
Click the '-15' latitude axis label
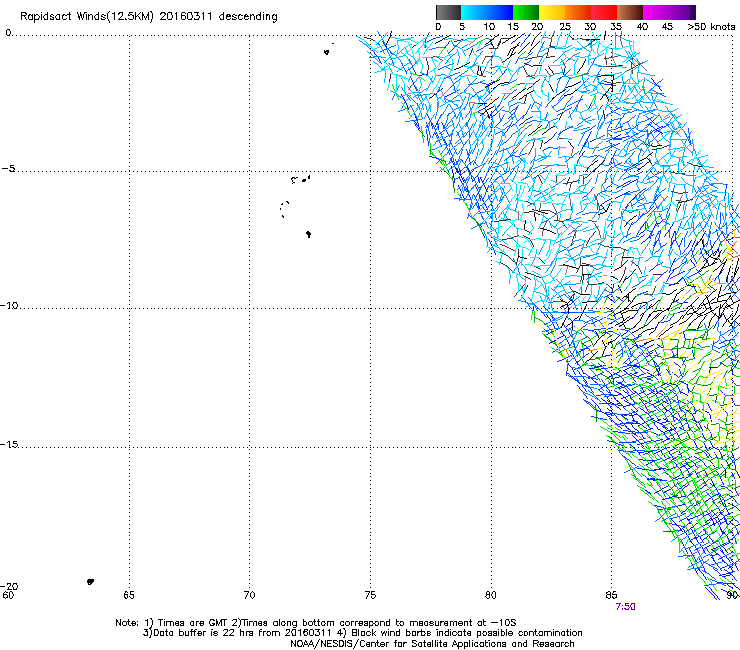tap(9, 444)
